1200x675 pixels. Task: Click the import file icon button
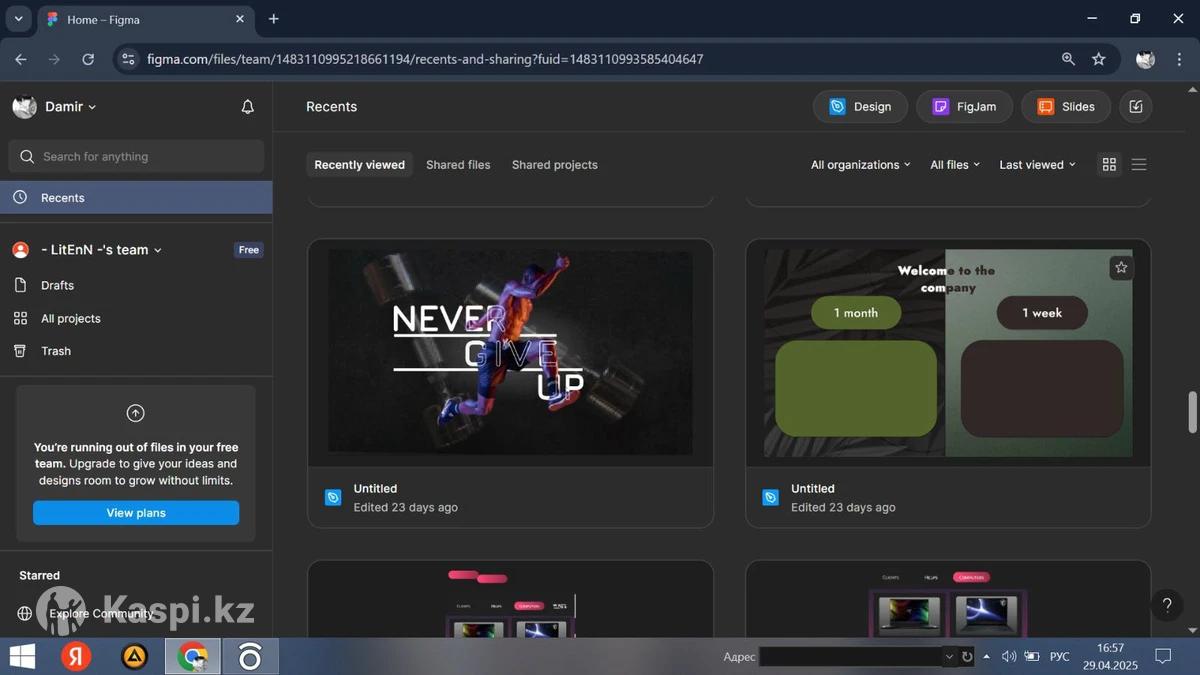pyautogui.click(x=1136, y=107)
